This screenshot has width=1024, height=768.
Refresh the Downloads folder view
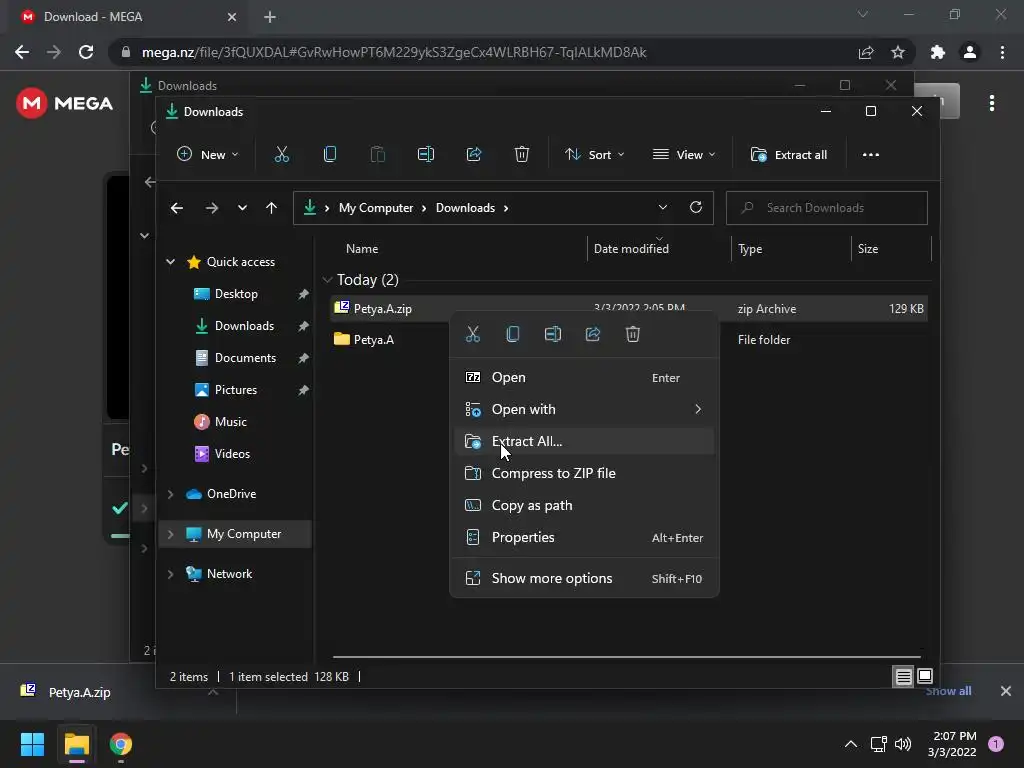(x=696, y=208)
